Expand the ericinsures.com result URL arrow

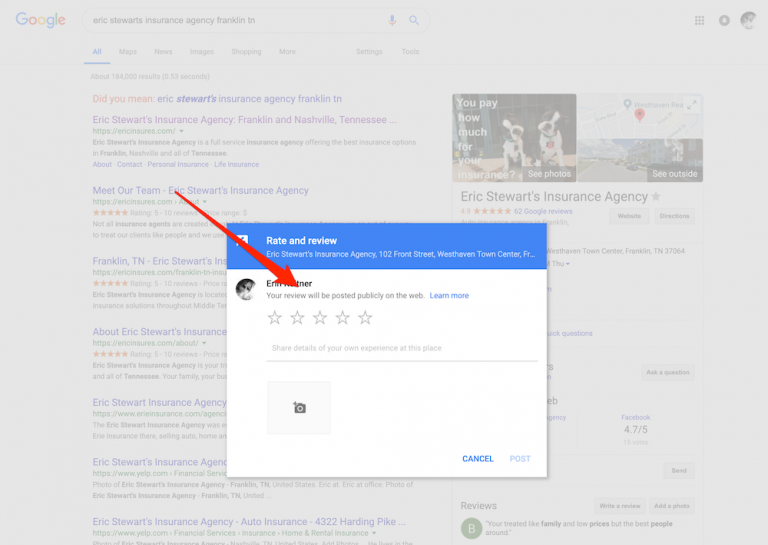click(x=181, y=131)
